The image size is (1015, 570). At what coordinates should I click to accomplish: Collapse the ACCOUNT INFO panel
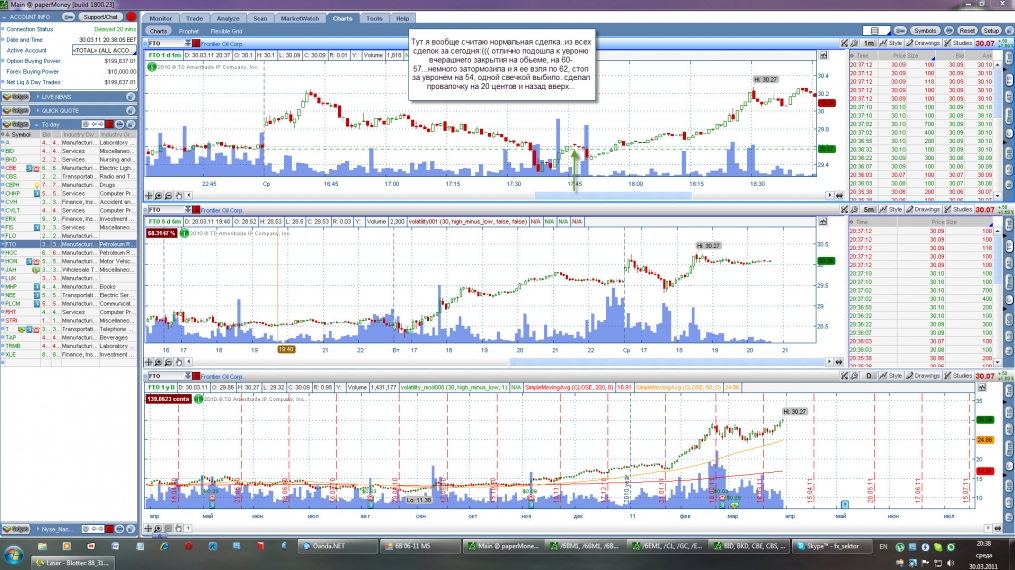click(5, 17)
